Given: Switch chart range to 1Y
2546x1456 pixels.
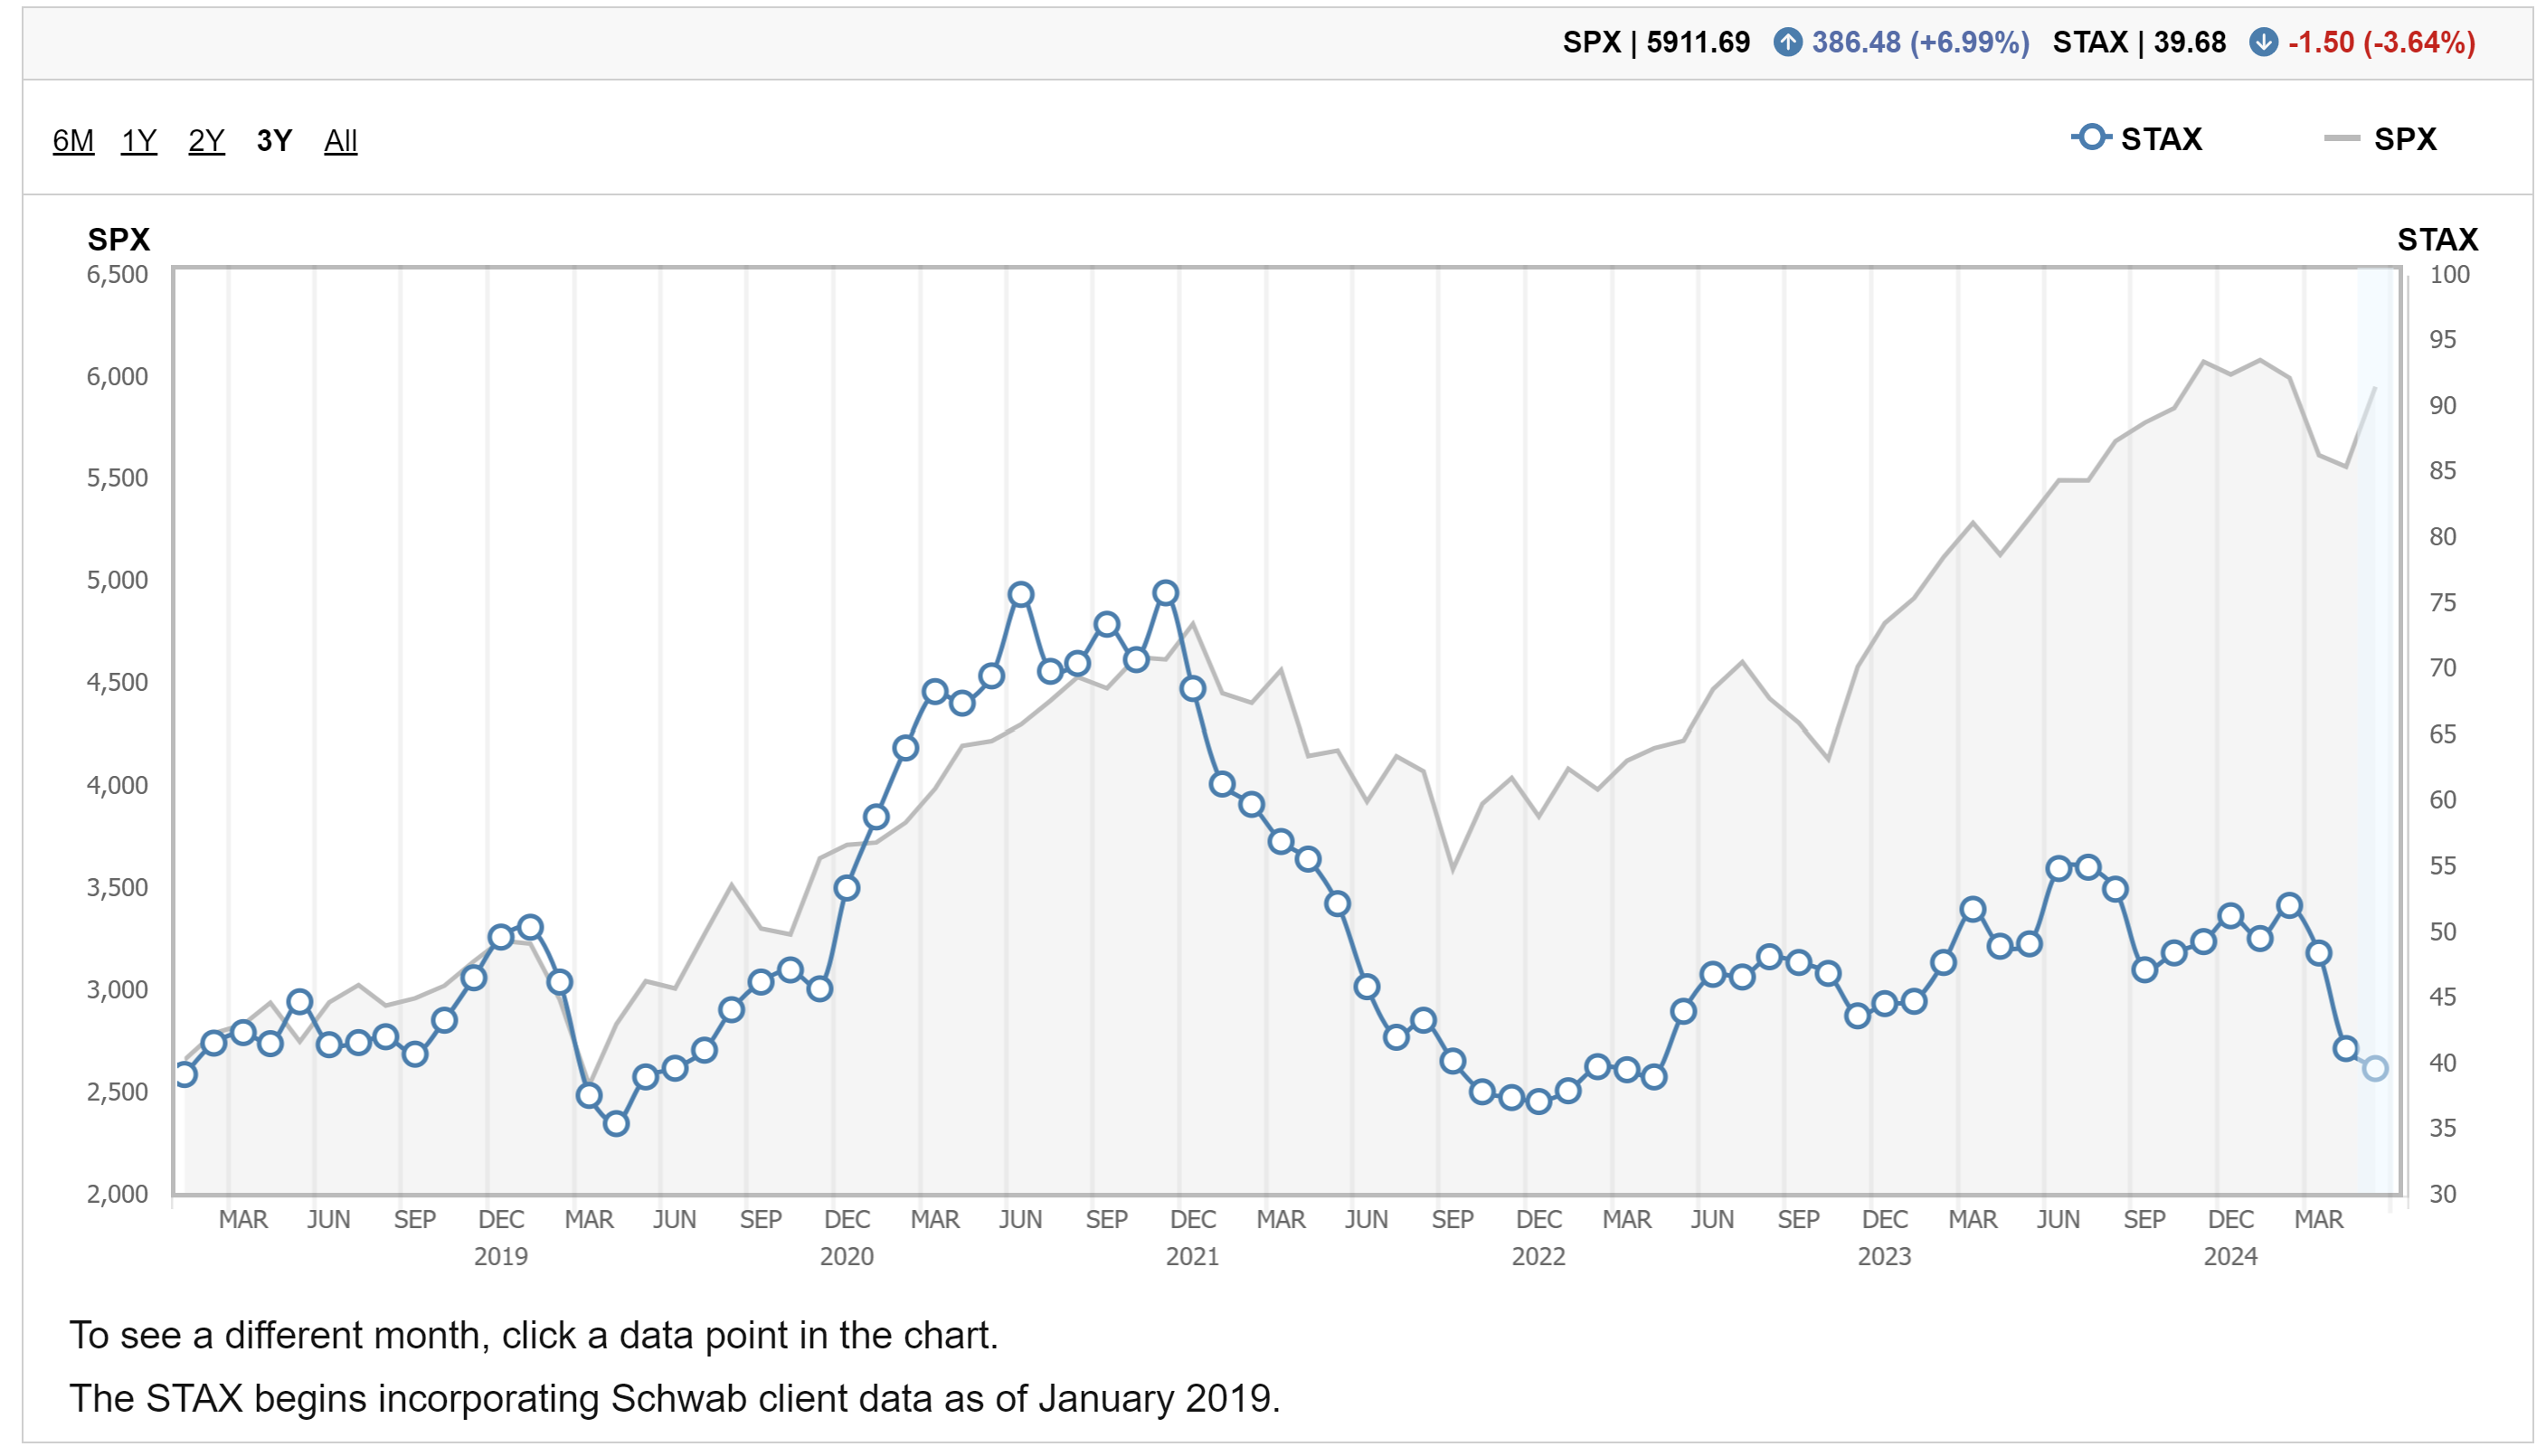Looking at the screenshot, I should coord(139,141).
